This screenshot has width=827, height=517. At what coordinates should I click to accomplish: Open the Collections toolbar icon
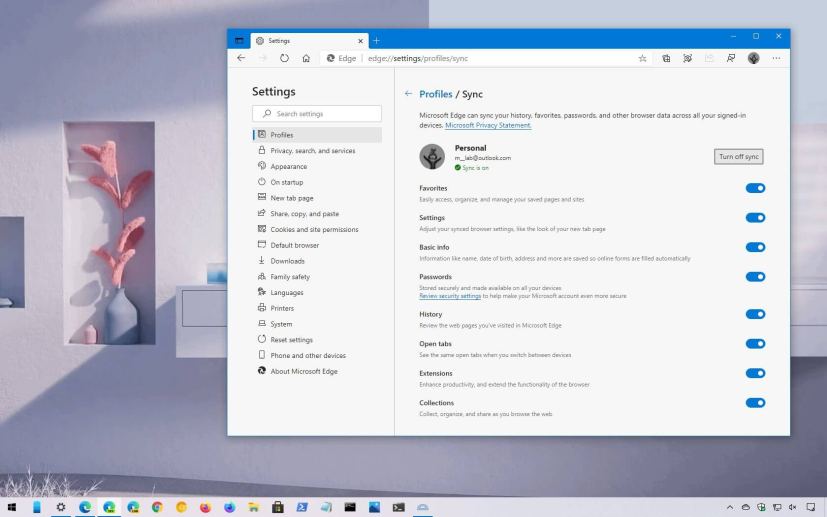pyautogui.click(x=666, y=59)
